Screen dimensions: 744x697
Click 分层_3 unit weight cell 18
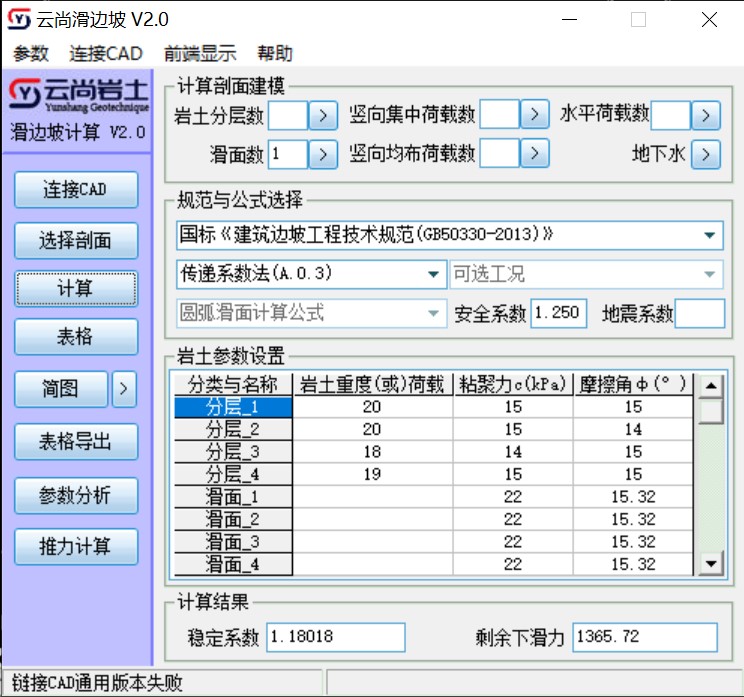click(x=372, y=452)
